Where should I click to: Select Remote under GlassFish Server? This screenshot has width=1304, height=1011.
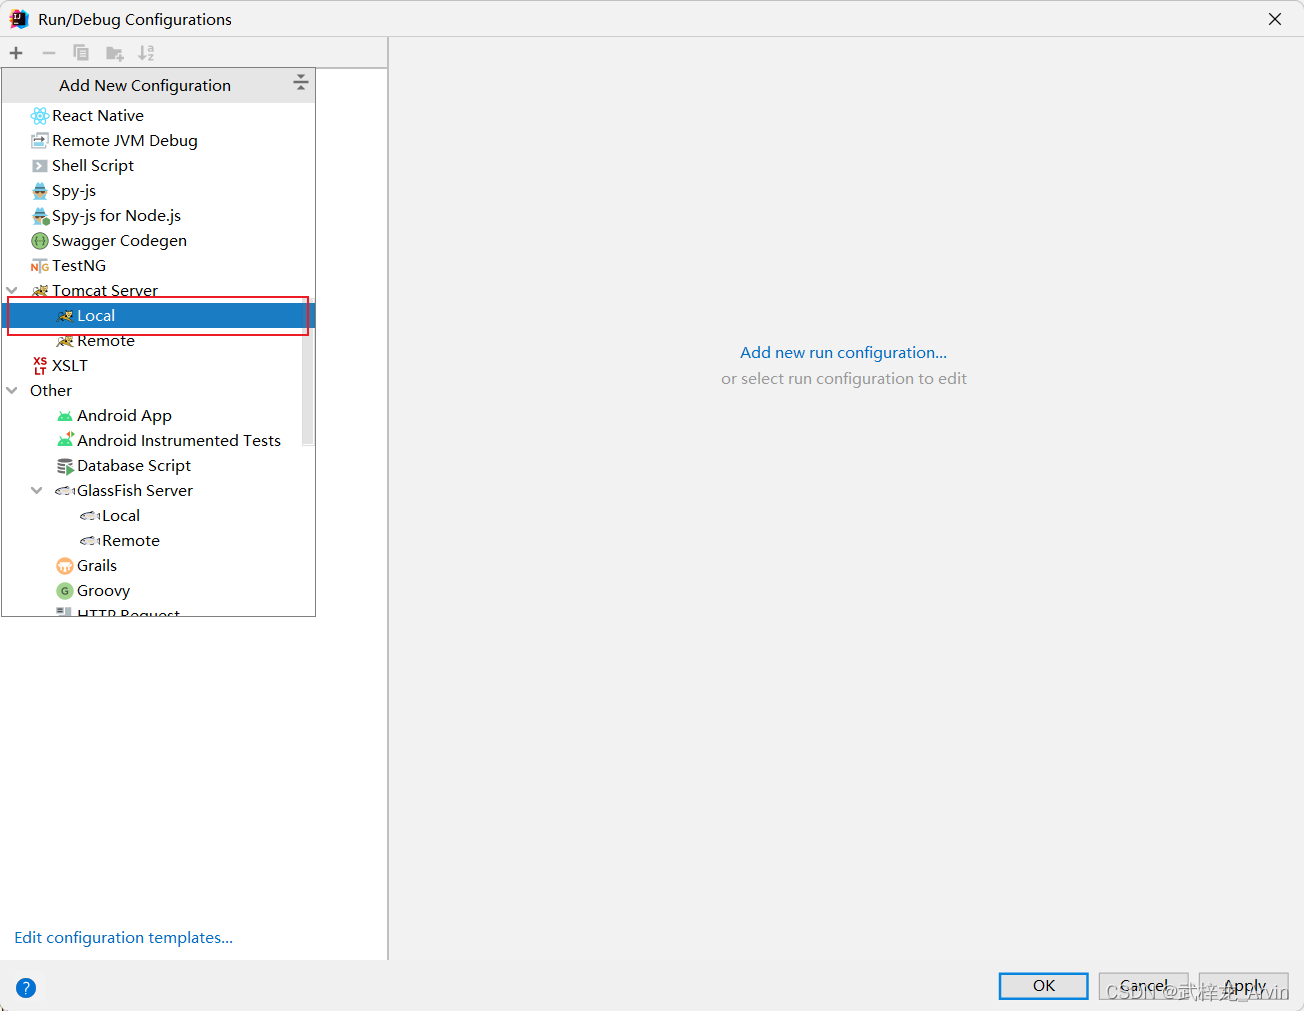158,541
